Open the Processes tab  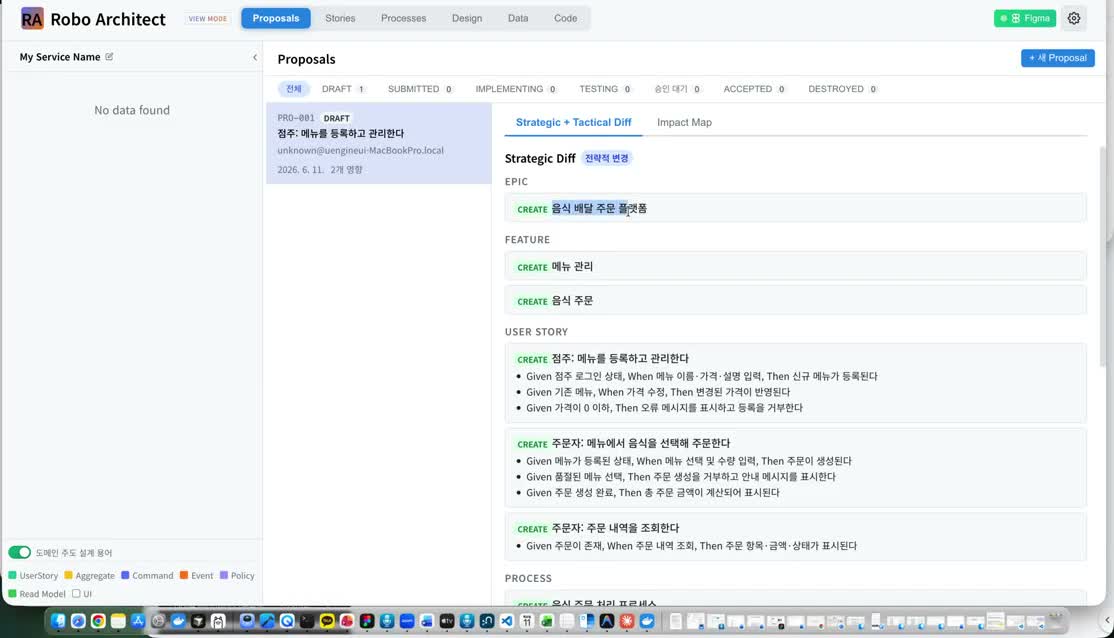404,18
